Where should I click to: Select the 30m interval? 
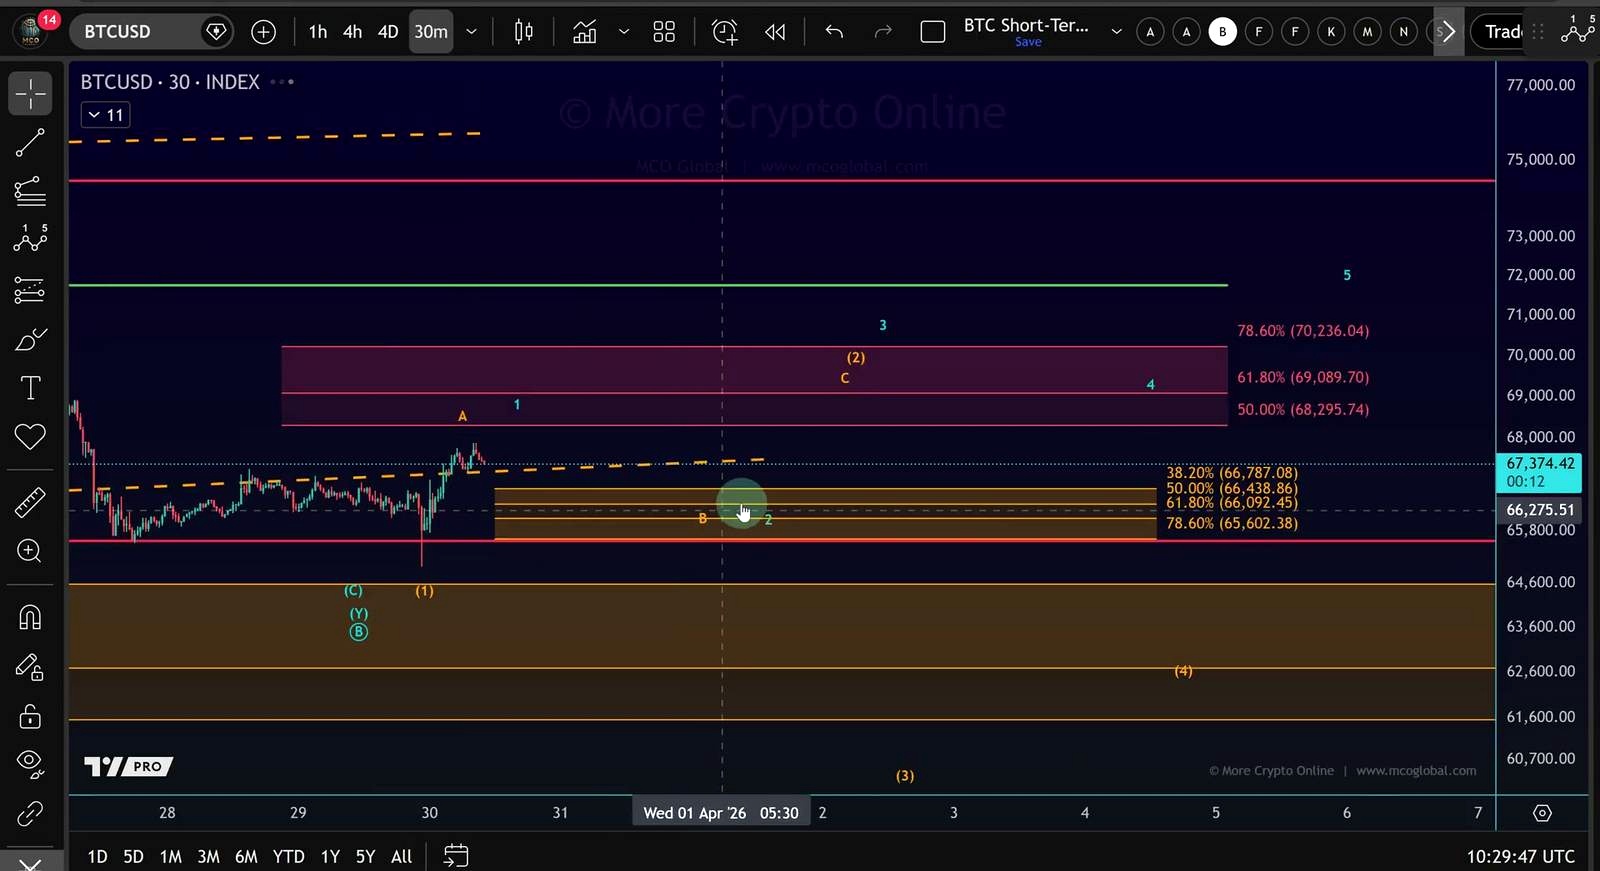431,32
